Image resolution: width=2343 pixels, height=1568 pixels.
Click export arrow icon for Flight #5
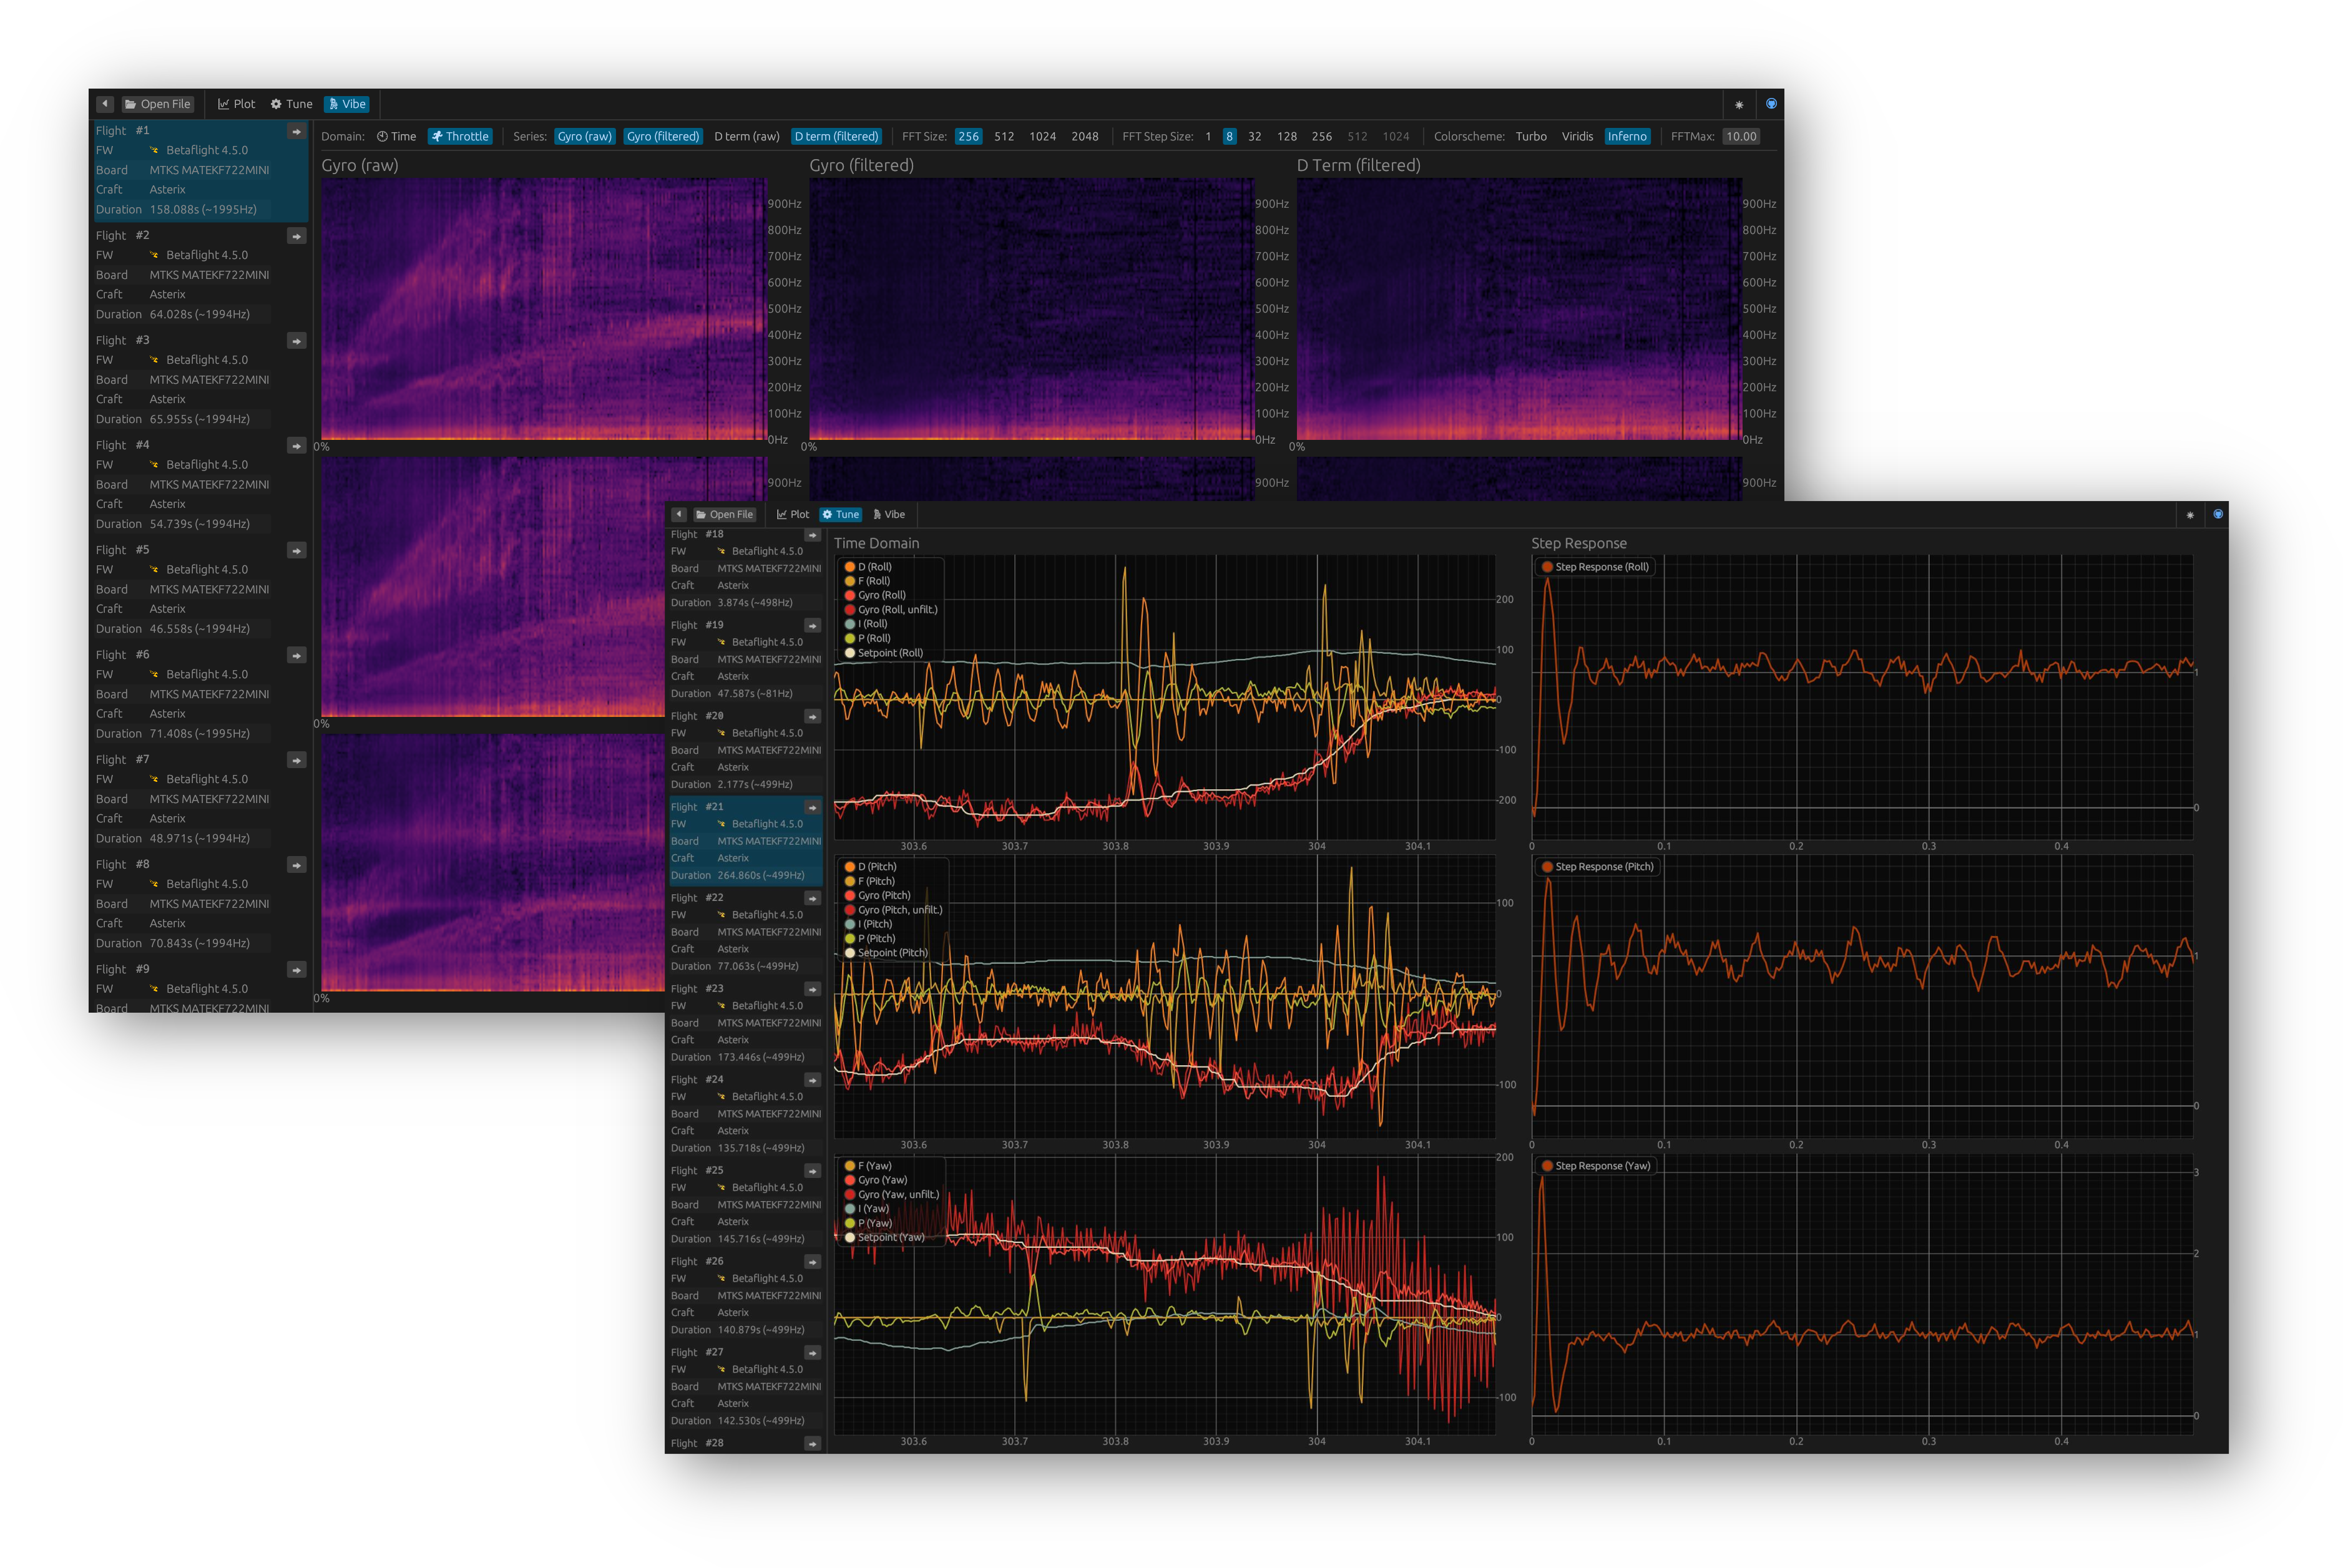tap(296, 551)
